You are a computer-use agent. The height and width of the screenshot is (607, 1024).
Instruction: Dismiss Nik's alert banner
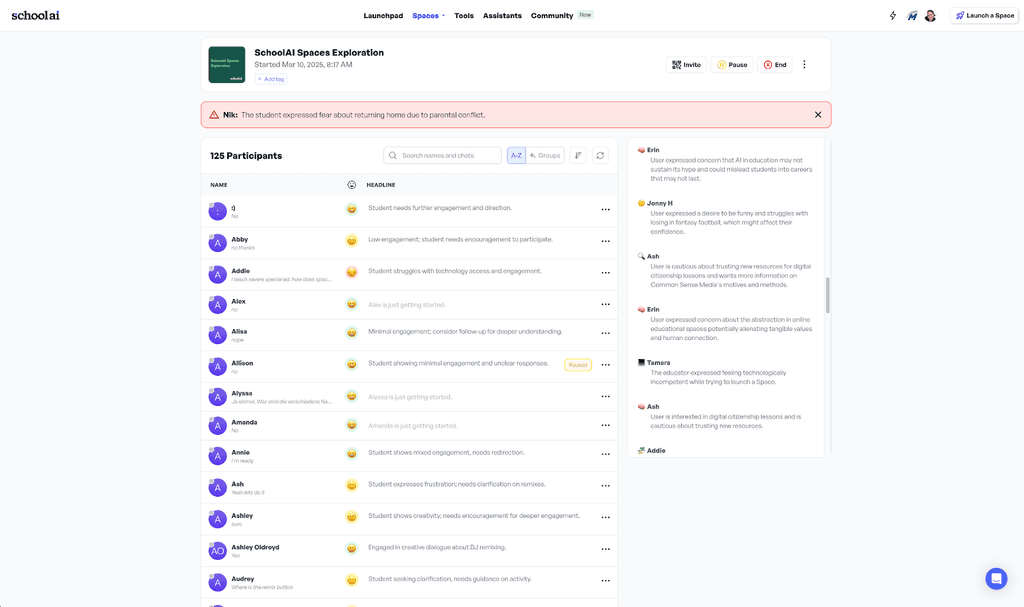(816, 115)
